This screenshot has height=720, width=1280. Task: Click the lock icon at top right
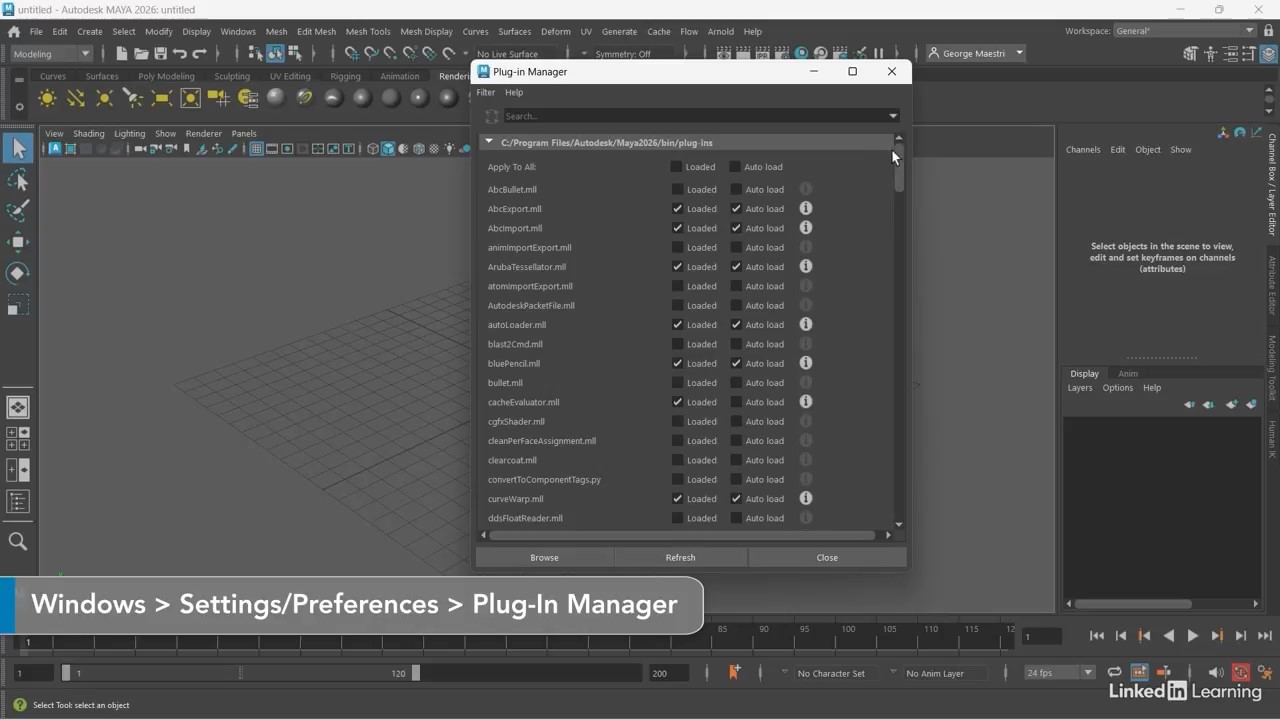point(1268,31)
